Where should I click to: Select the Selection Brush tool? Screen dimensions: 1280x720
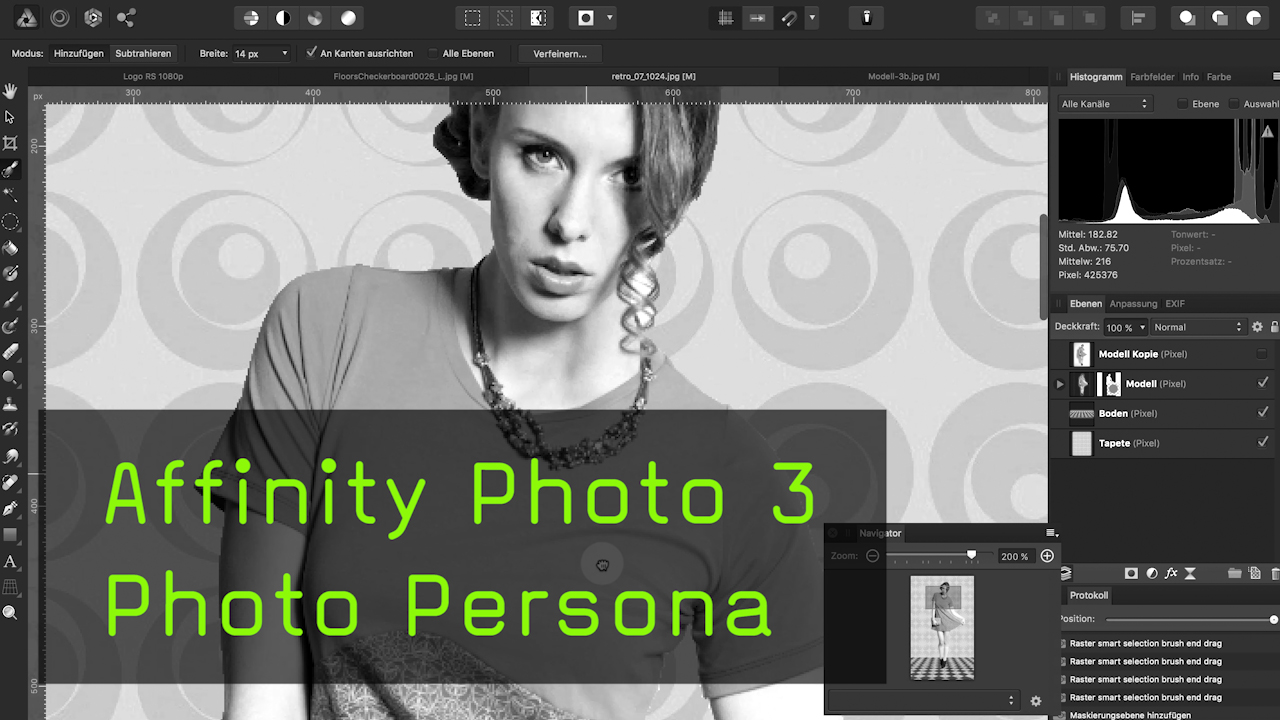(10, 169)
